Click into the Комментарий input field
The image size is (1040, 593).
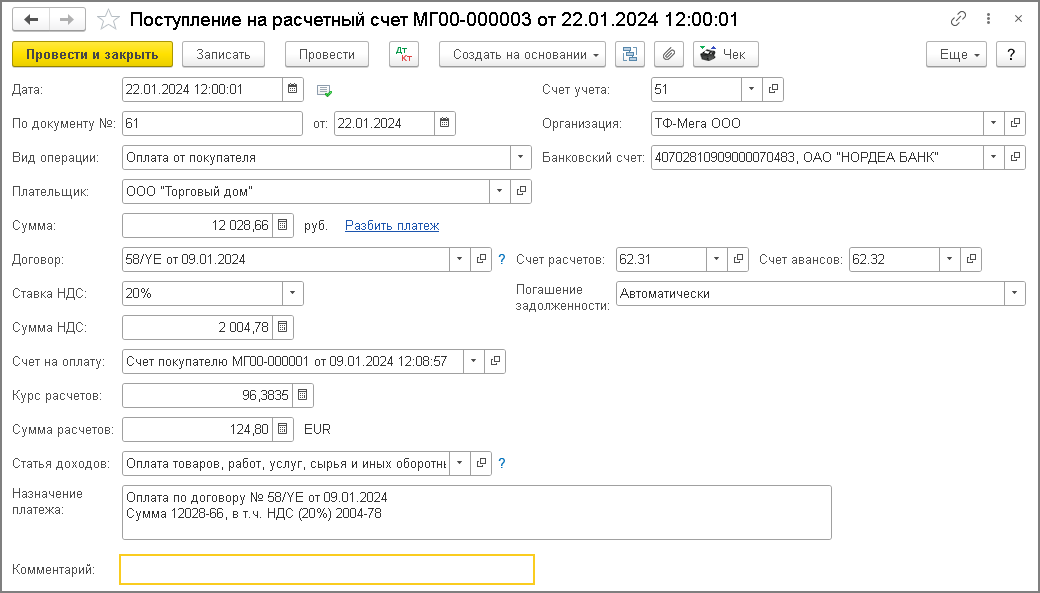326,569
